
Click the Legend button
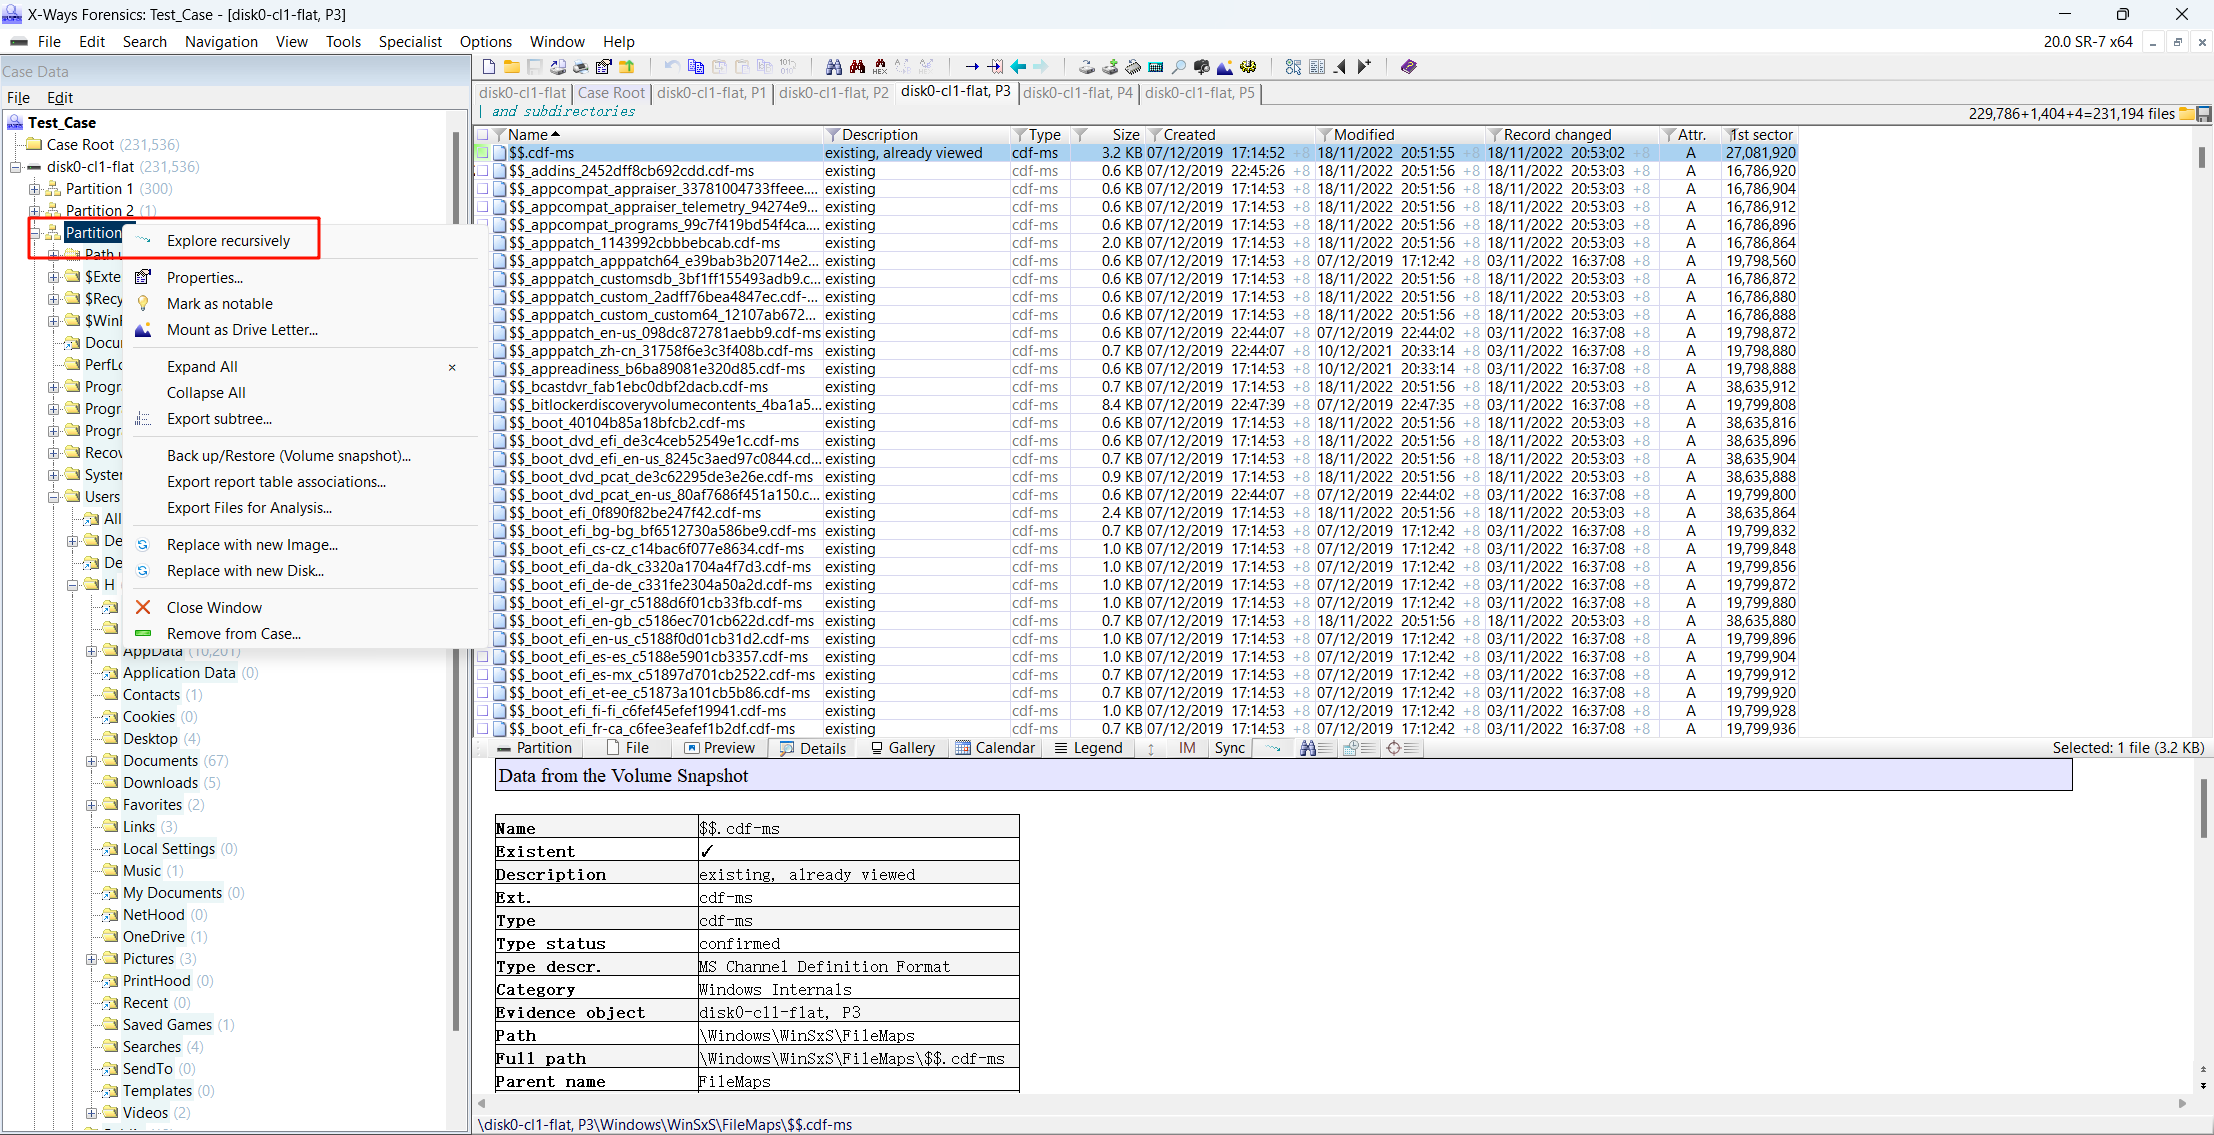click(1089, 748)
